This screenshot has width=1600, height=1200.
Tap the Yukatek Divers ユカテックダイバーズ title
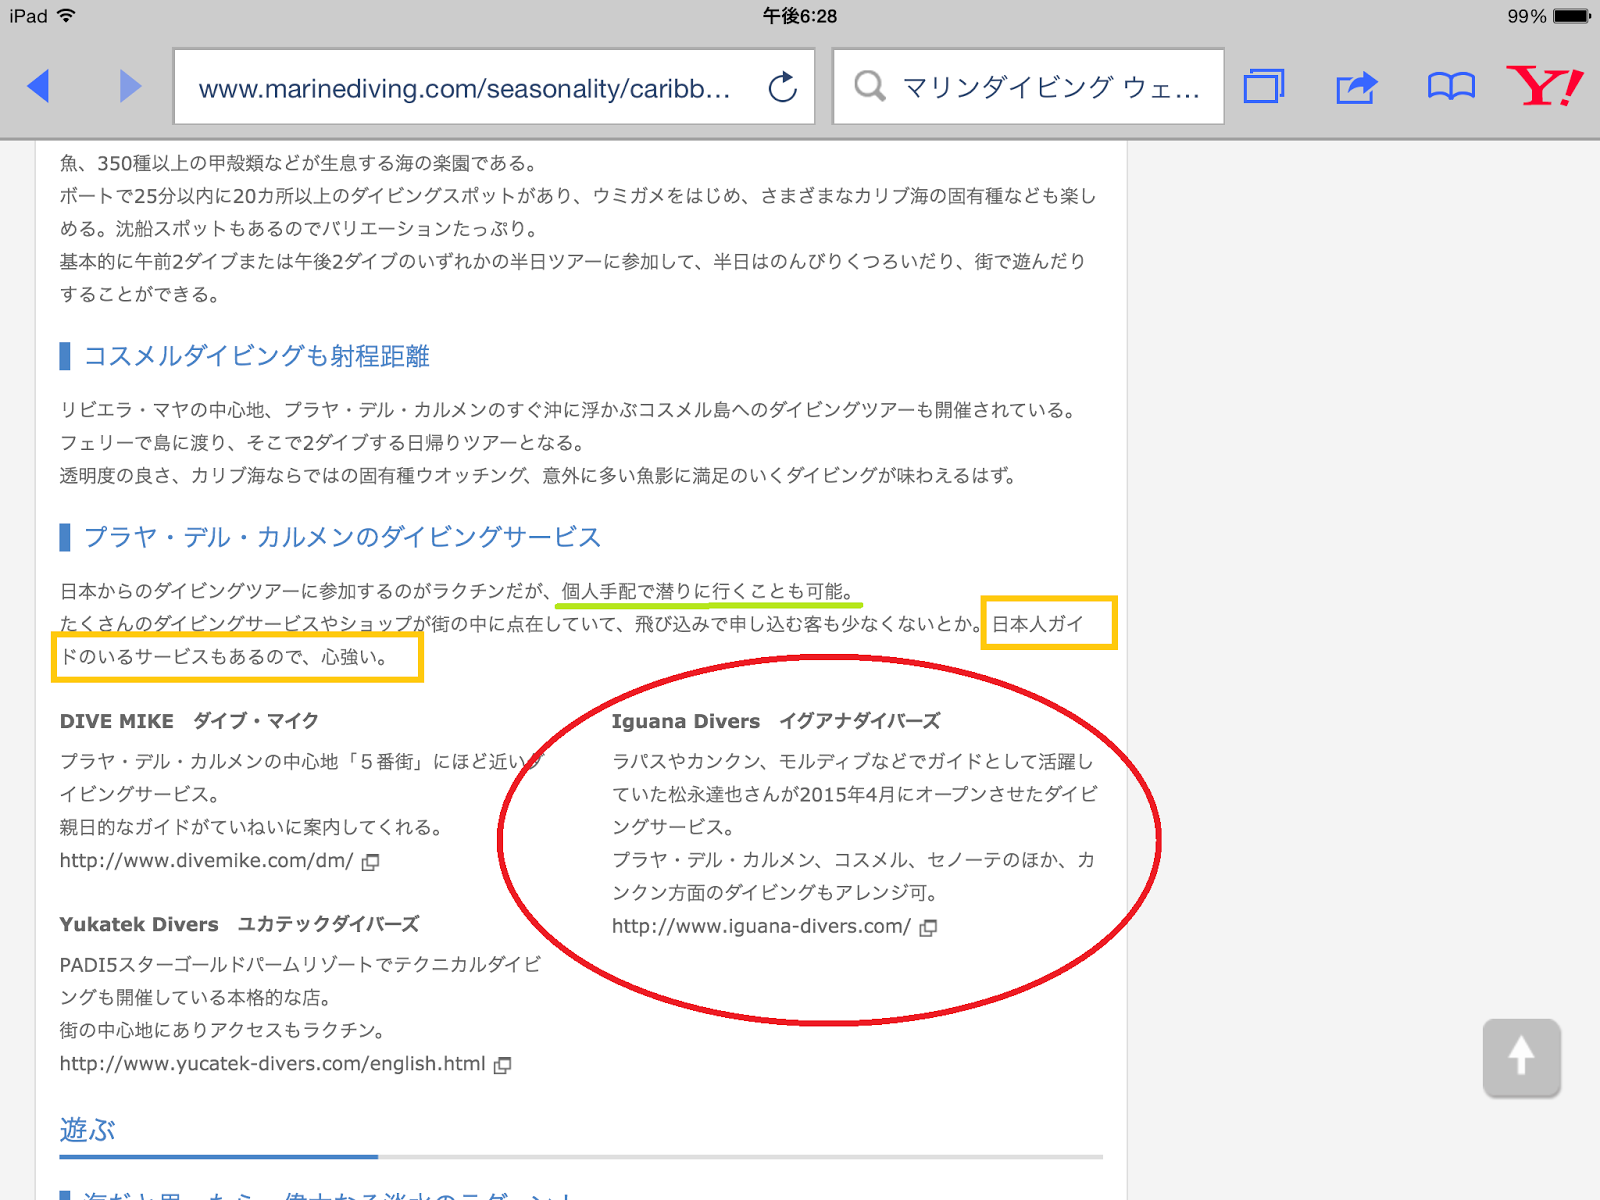click(239, 924)
